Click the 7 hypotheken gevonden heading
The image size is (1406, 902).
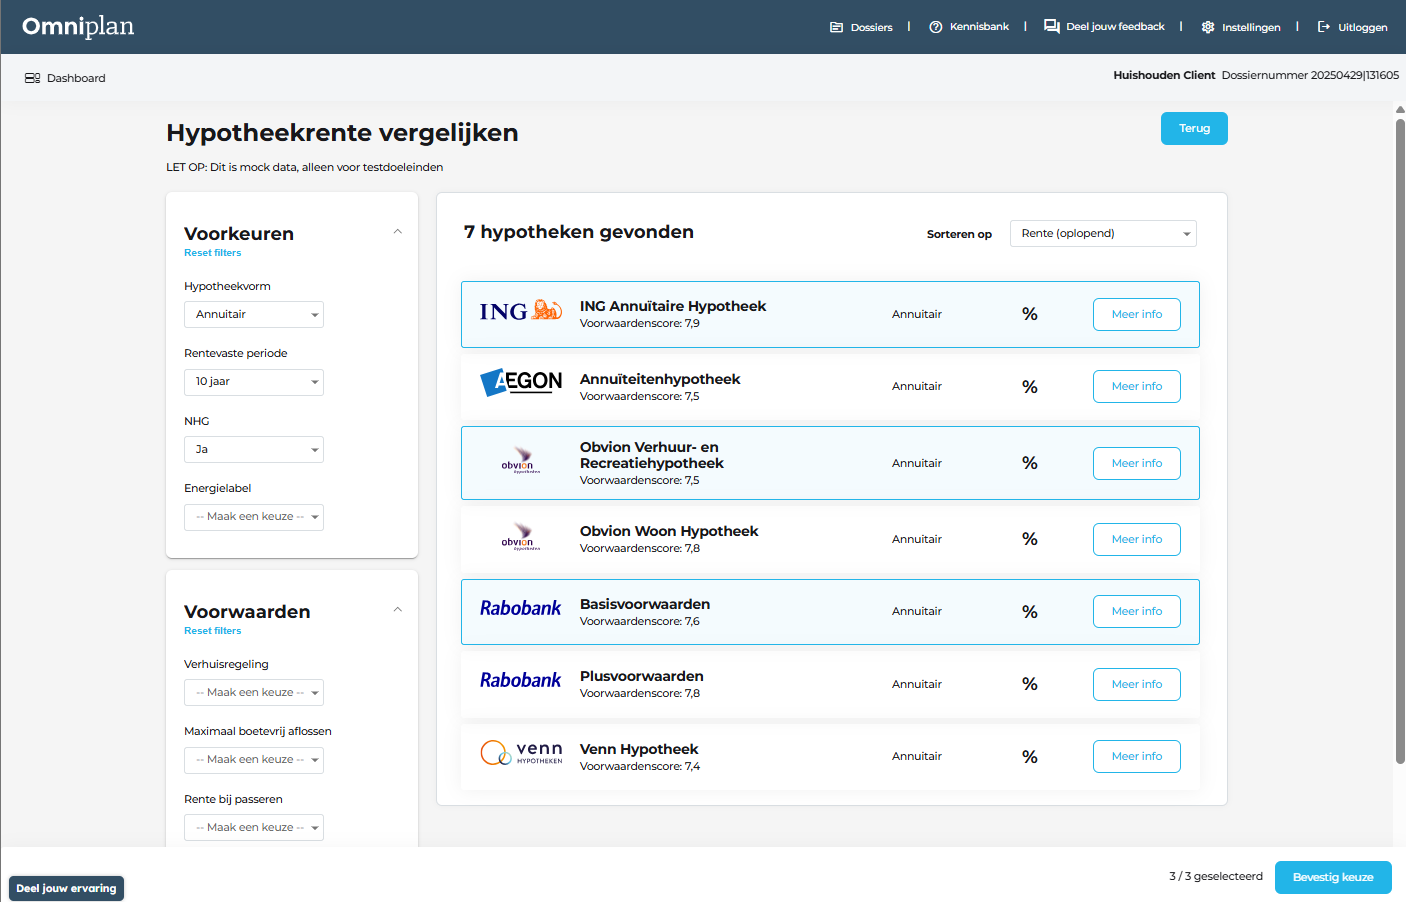tap(579, 232)
